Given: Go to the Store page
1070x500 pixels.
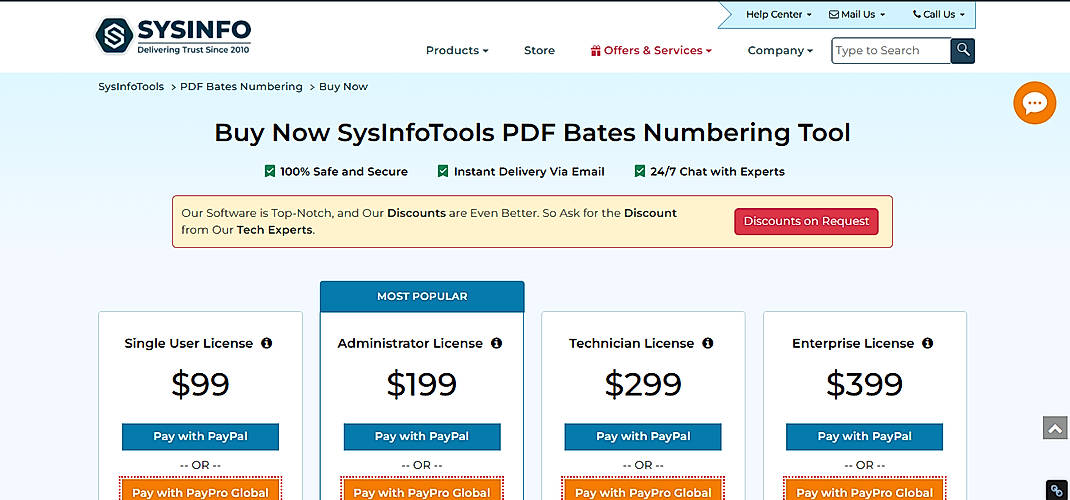Looking at the screenshot, I should coord(539,50).
